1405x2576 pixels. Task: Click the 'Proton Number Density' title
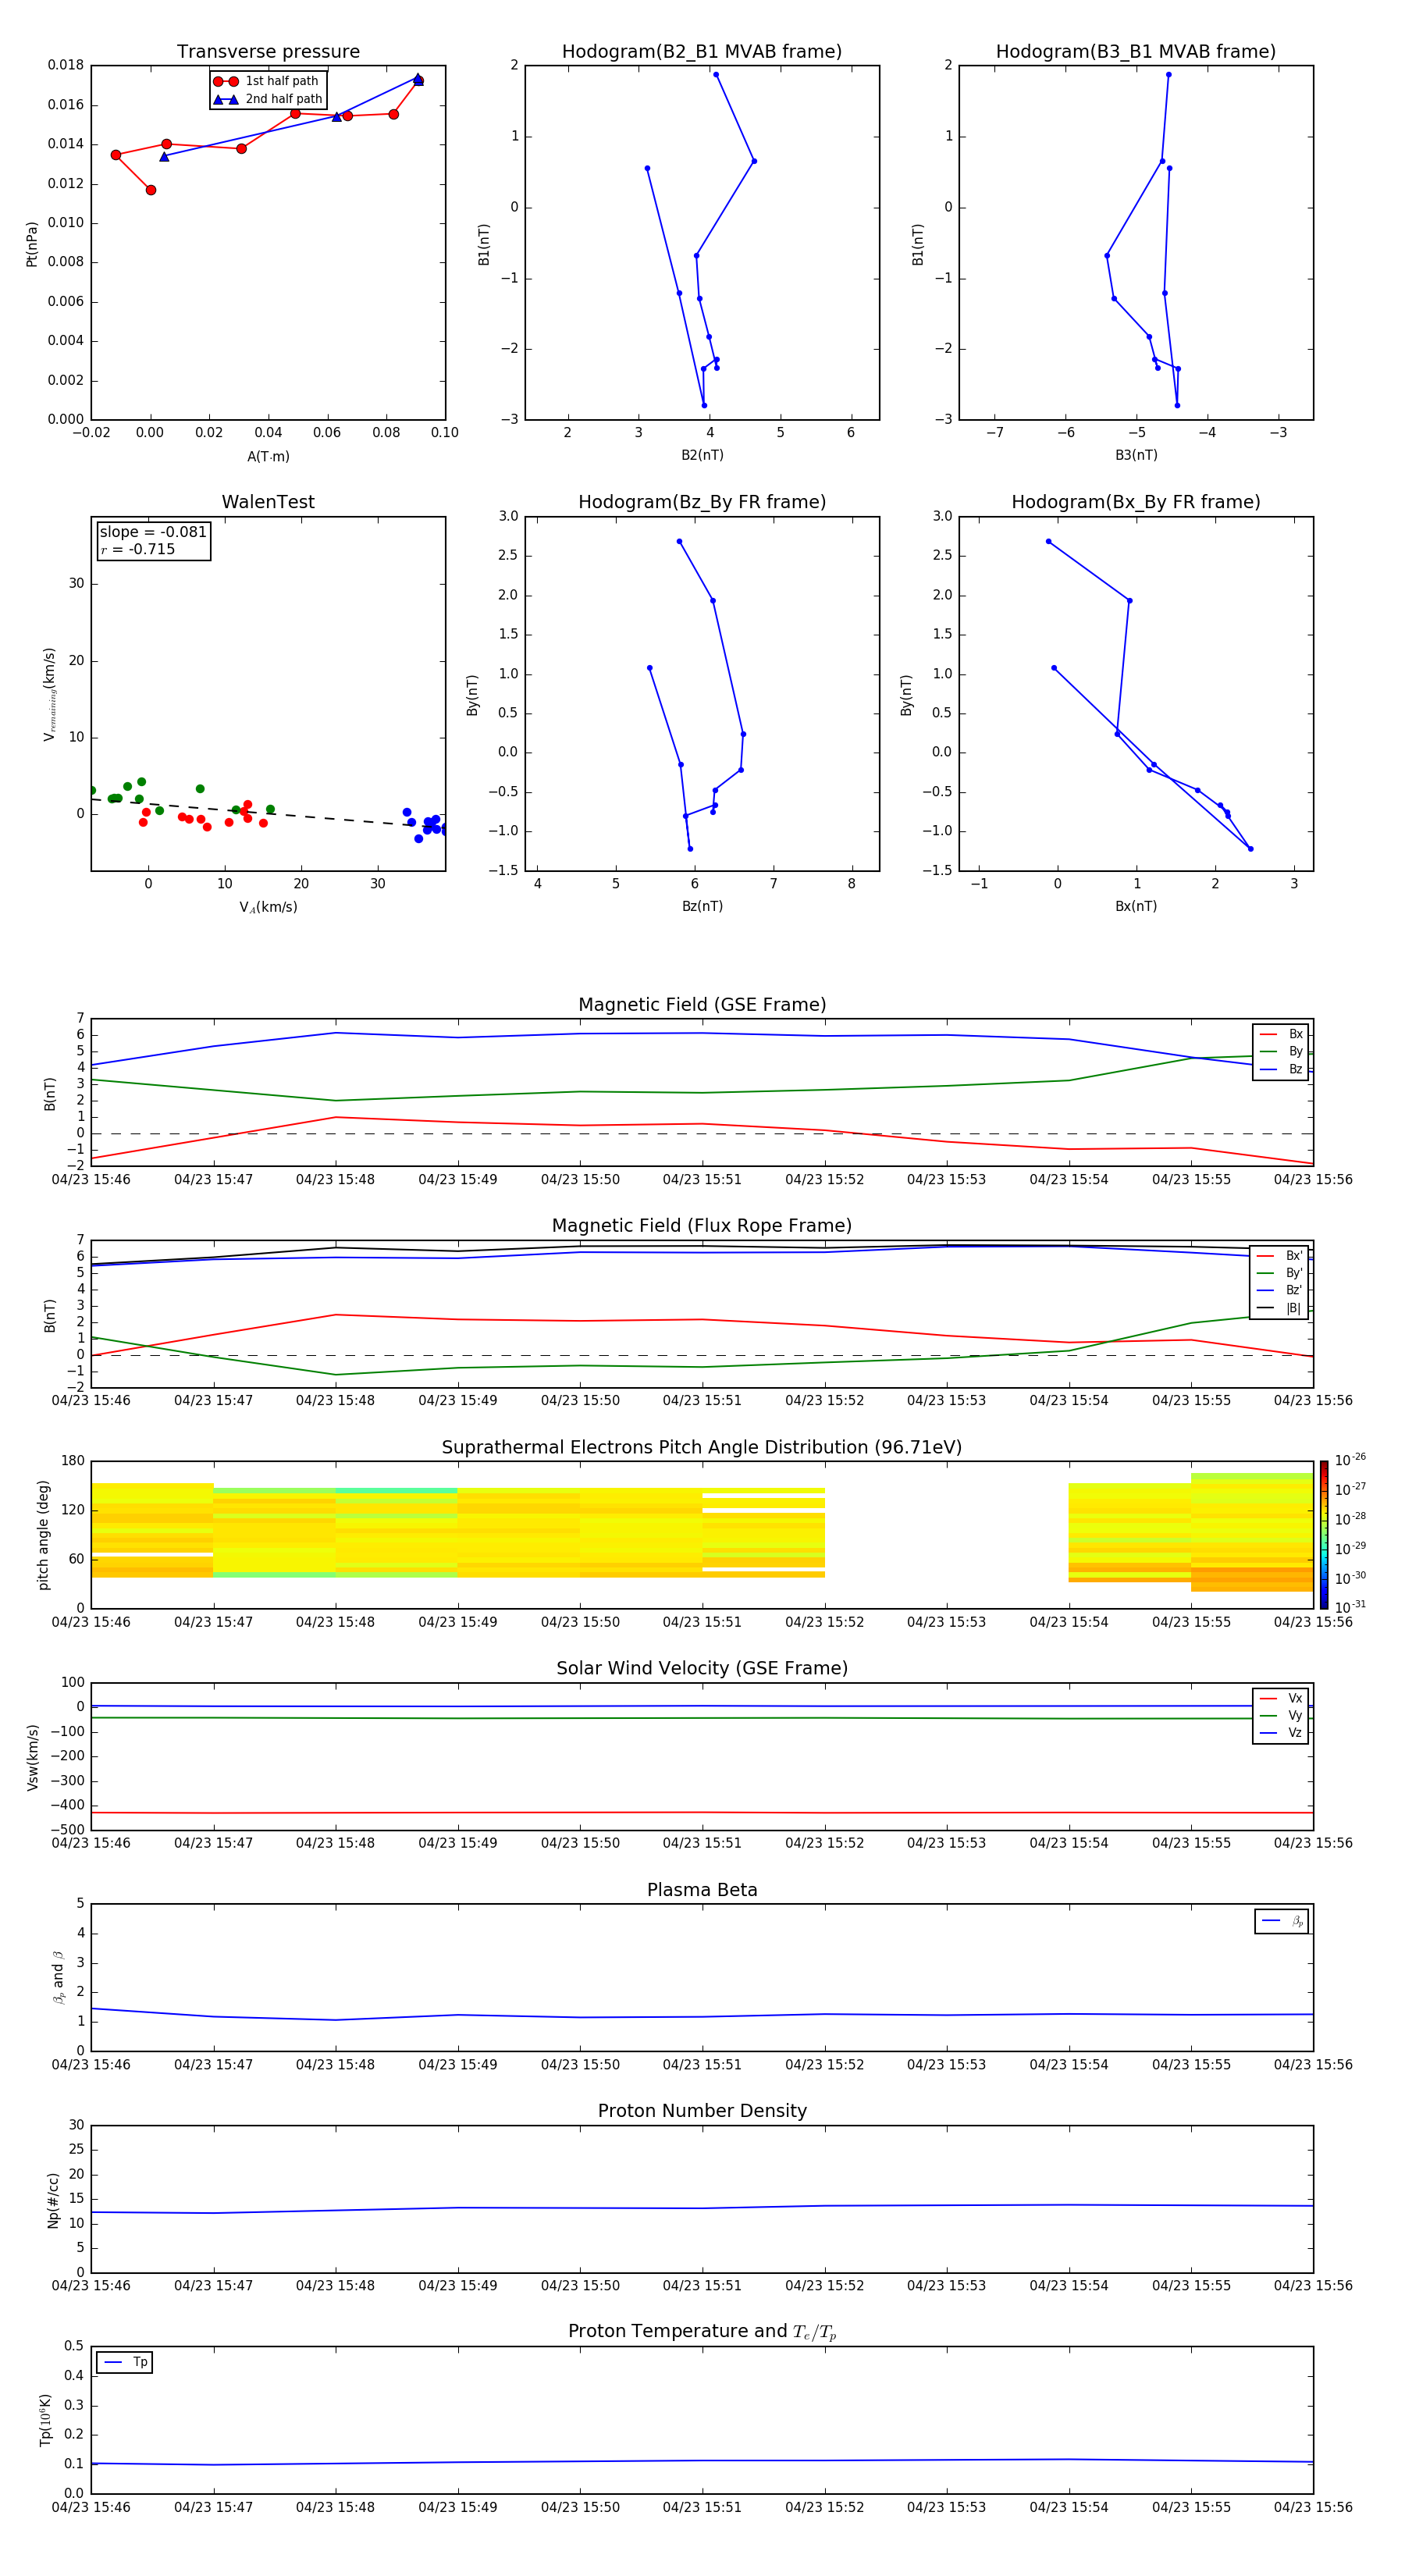pyautogui.click(x=702, y=2111)
